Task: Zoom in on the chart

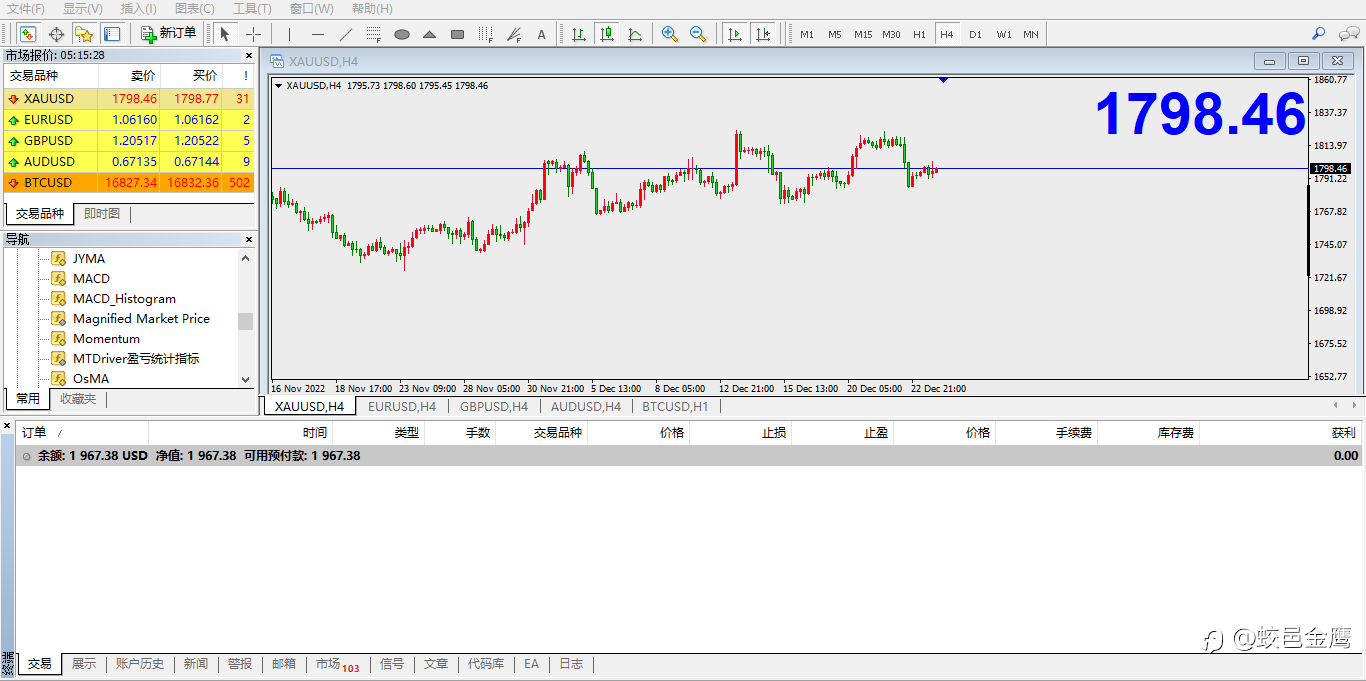Action: [x=670, y=34]
